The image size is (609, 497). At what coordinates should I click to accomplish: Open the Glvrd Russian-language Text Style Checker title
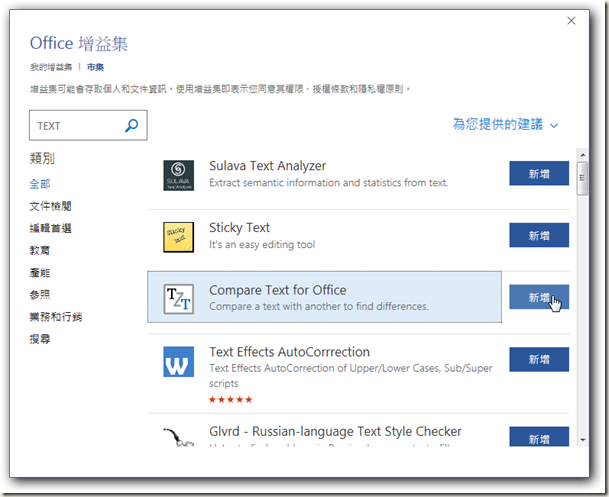pos(335,431)
